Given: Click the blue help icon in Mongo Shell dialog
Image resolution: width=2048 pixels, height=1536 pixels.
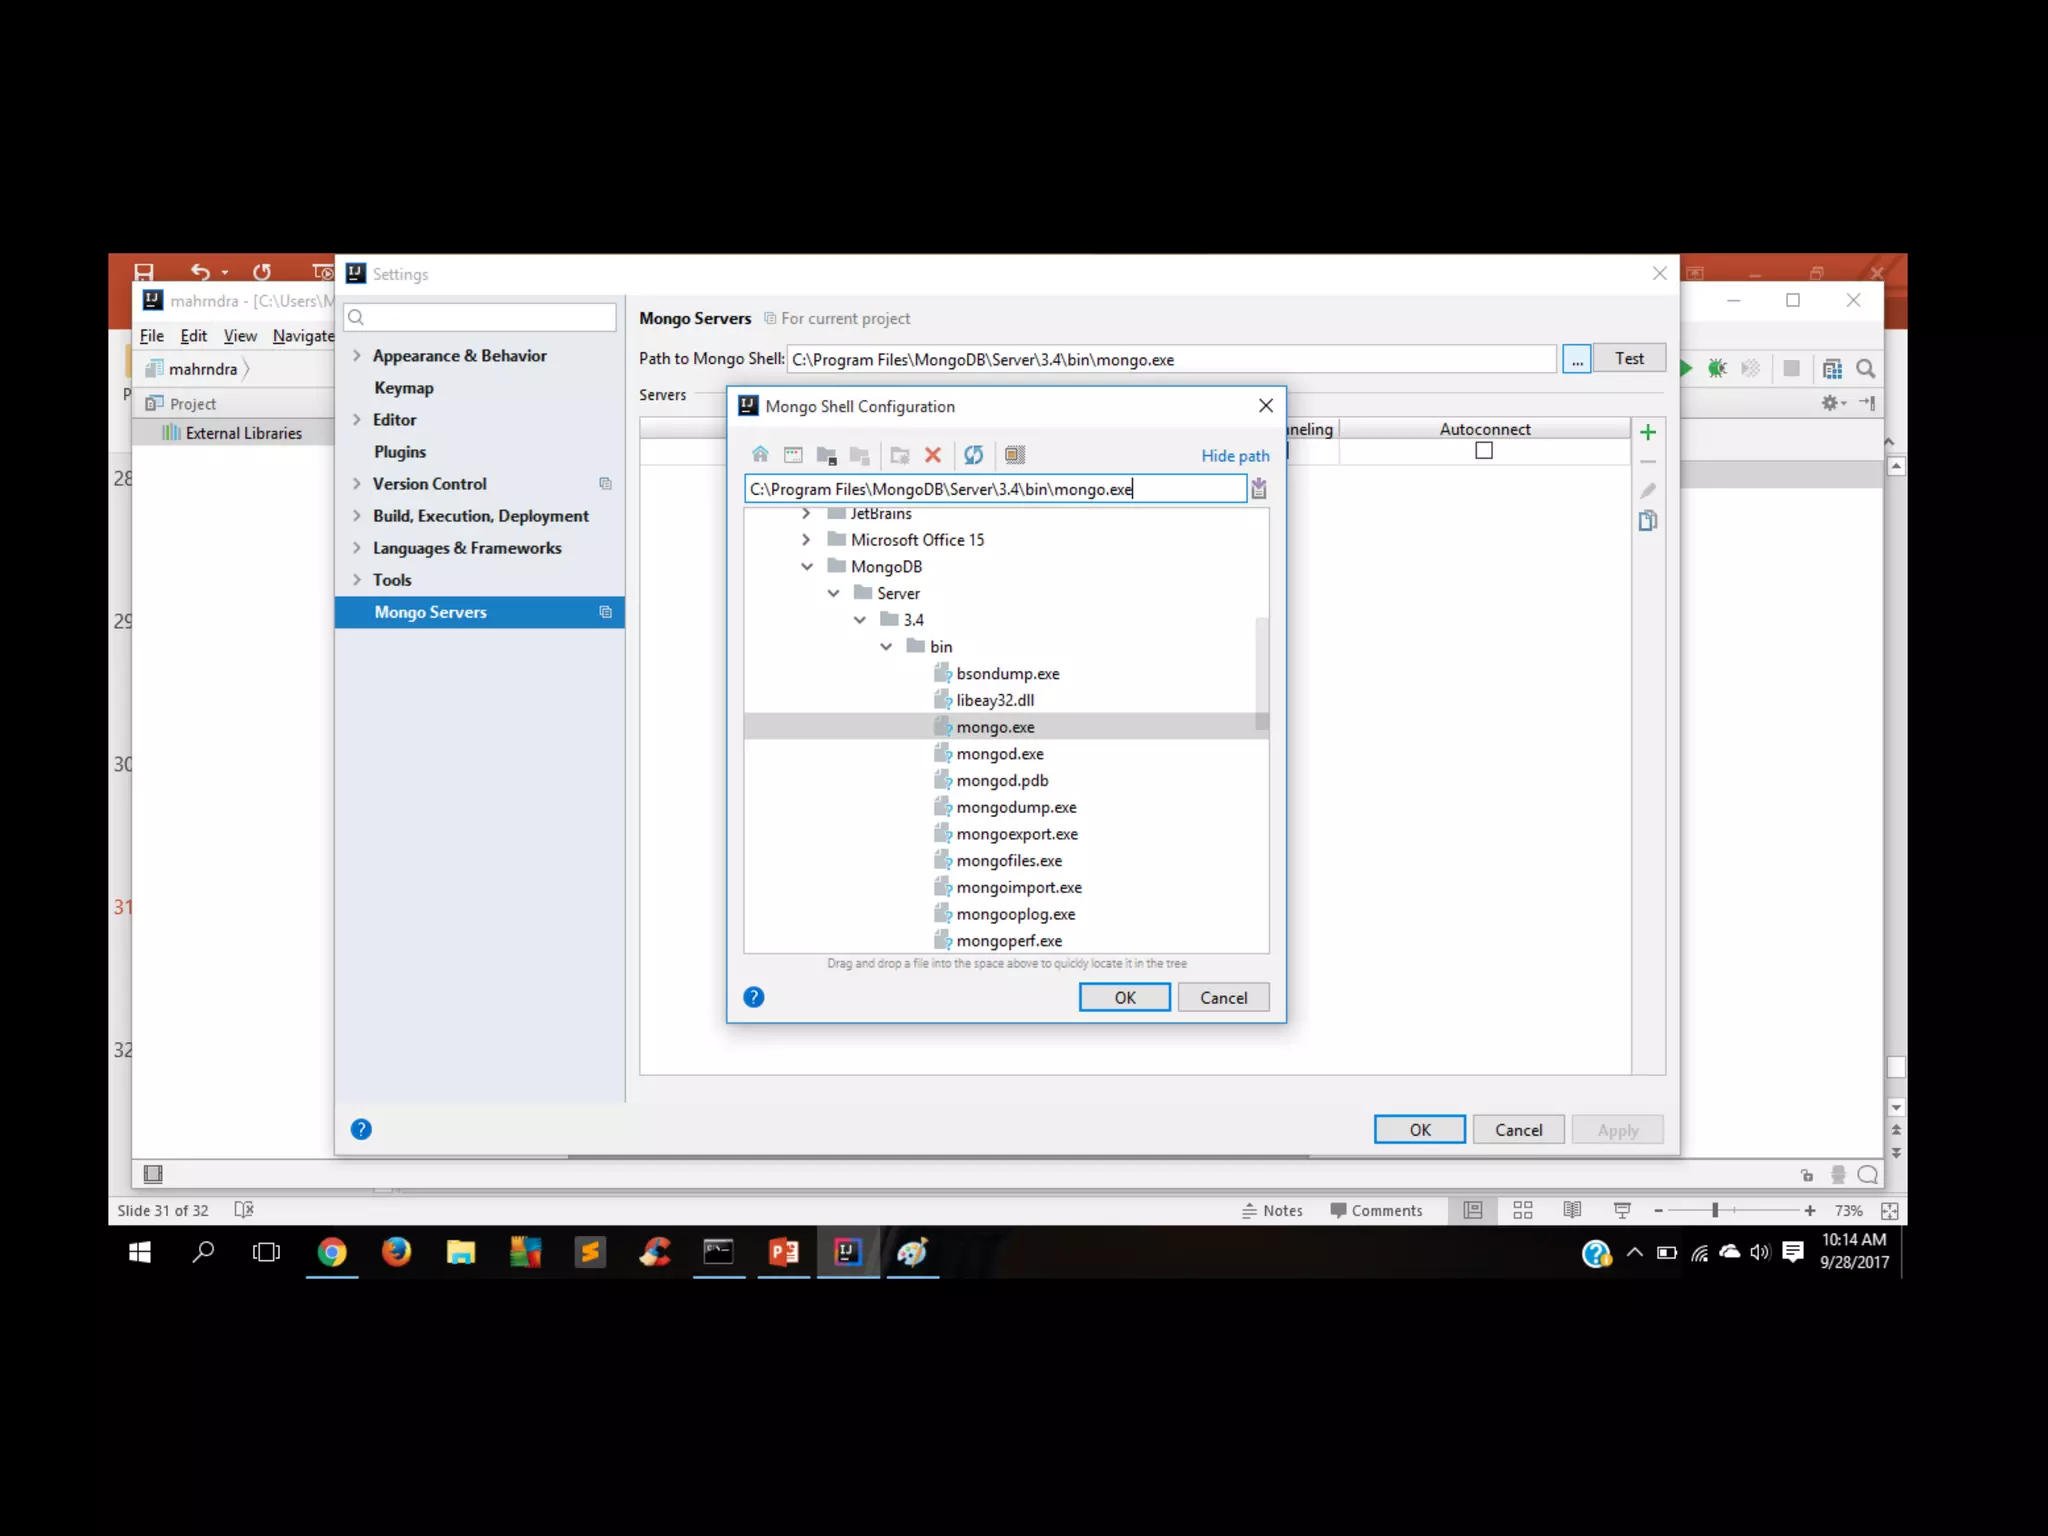Looking at the screenshot, I should (x=754, y=997).
